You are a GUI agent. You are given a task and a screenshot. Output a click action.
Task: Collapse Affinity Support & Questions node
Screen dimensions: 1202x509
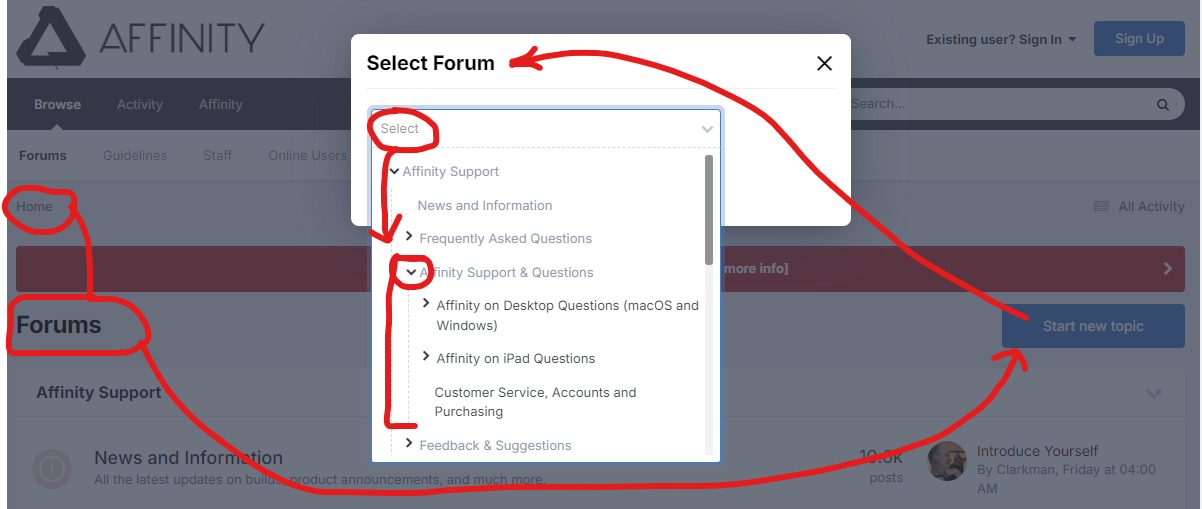click(x=411, y=272)
